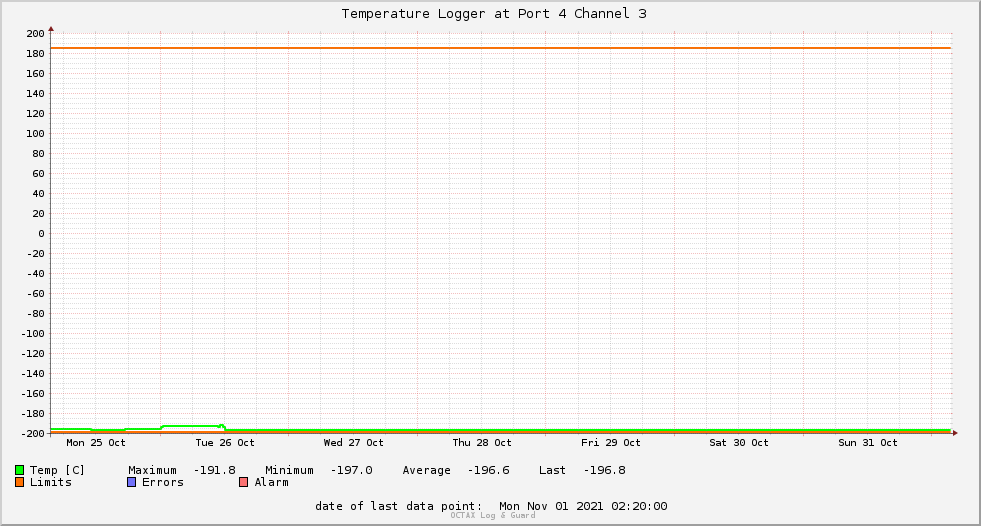Click the 200 y-axis tick label
This screenshot has width=981, height=526.
point(36,34)
